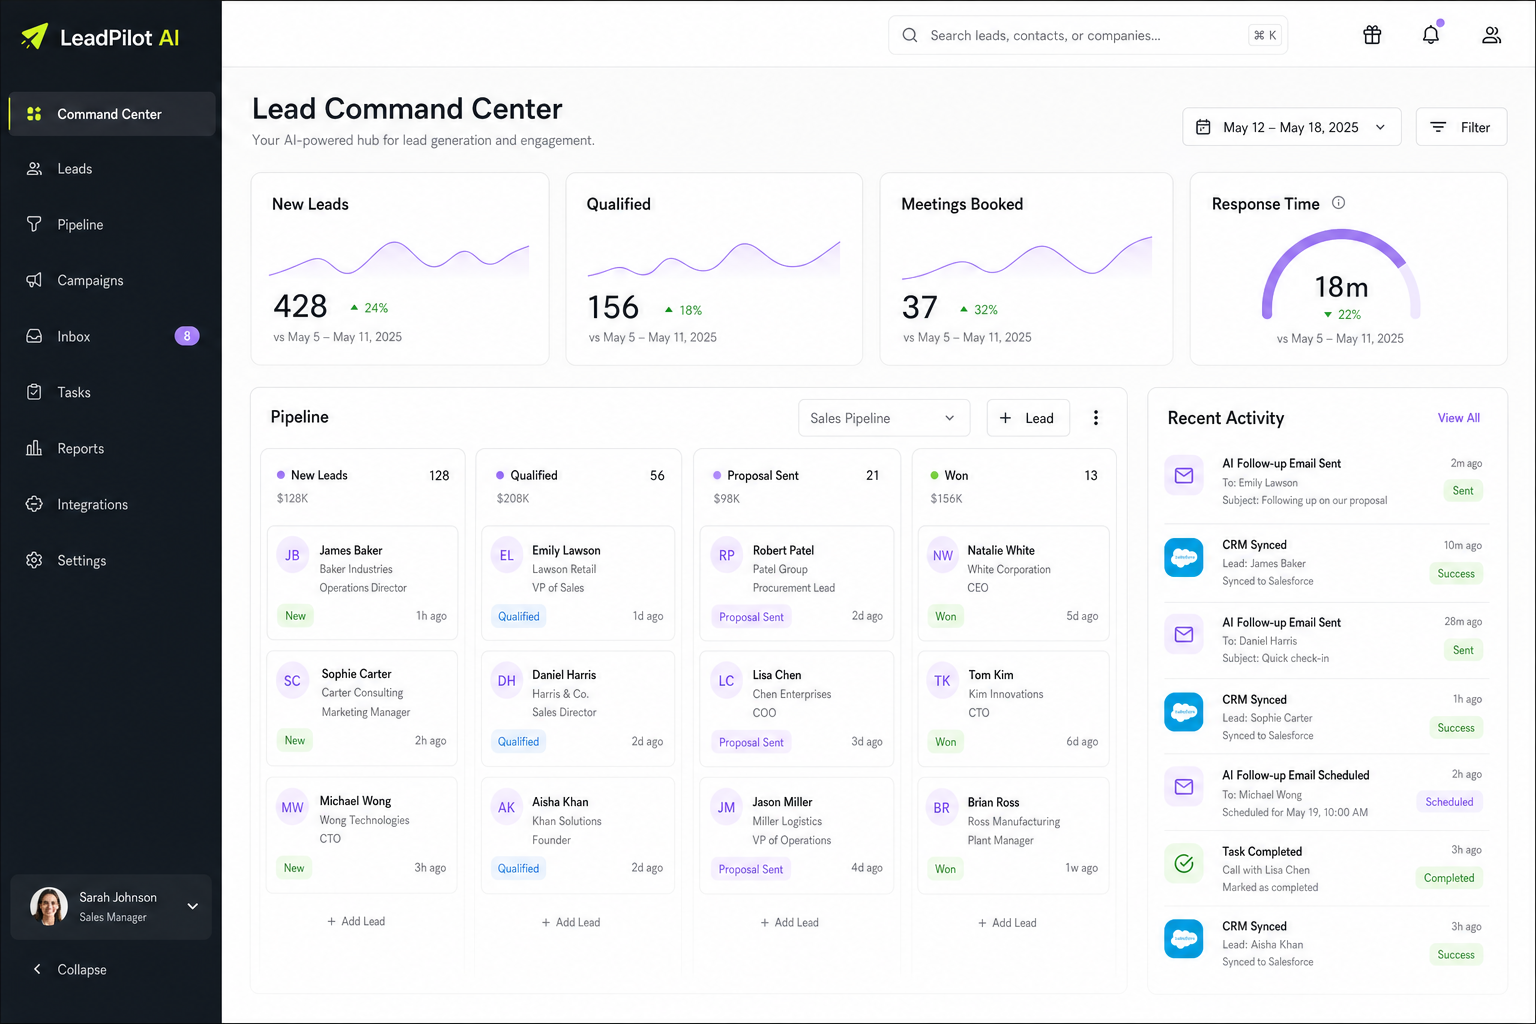This screenshot has height=1024, width=1536.
Task: Click the Won column total $156K
Action: click(947, 498)
